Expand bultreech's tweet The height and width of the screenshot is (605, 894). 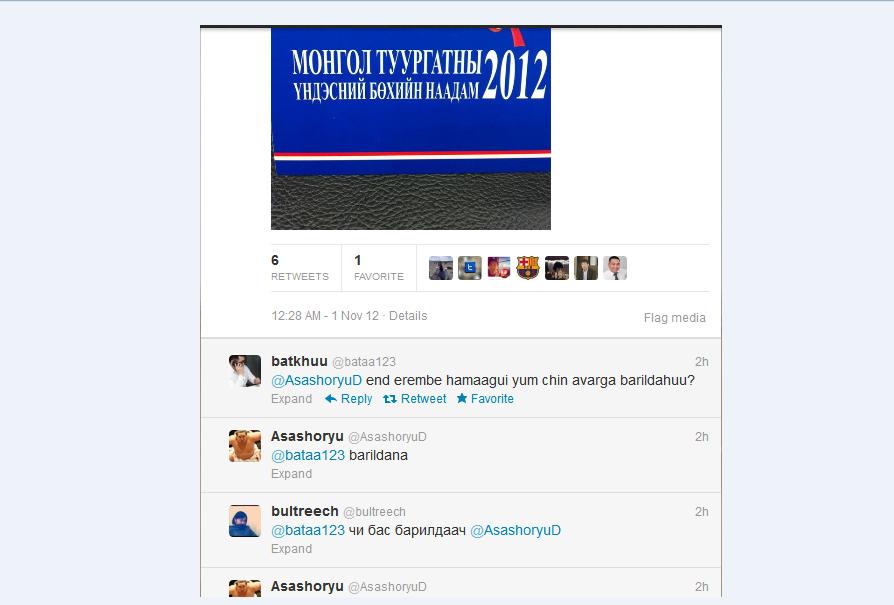[291, 549]
